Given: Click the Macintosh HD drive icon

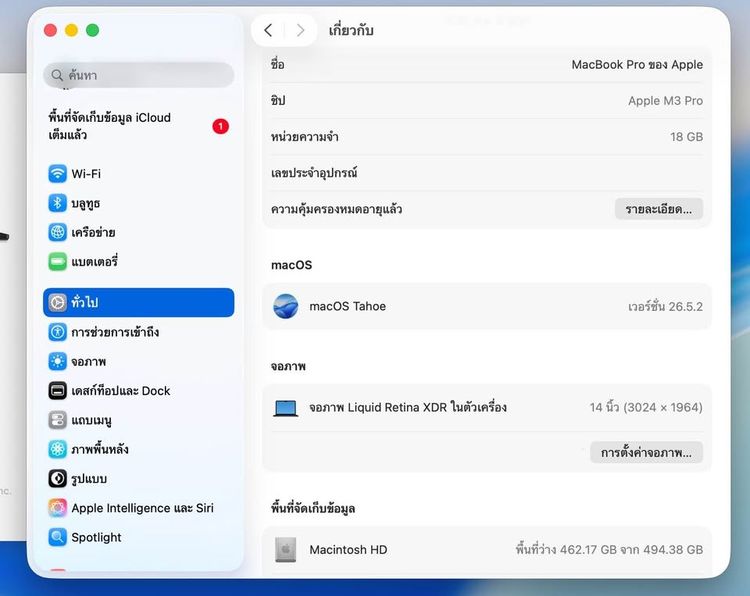Looking at the screenshot, I should (x=286, y=550).
